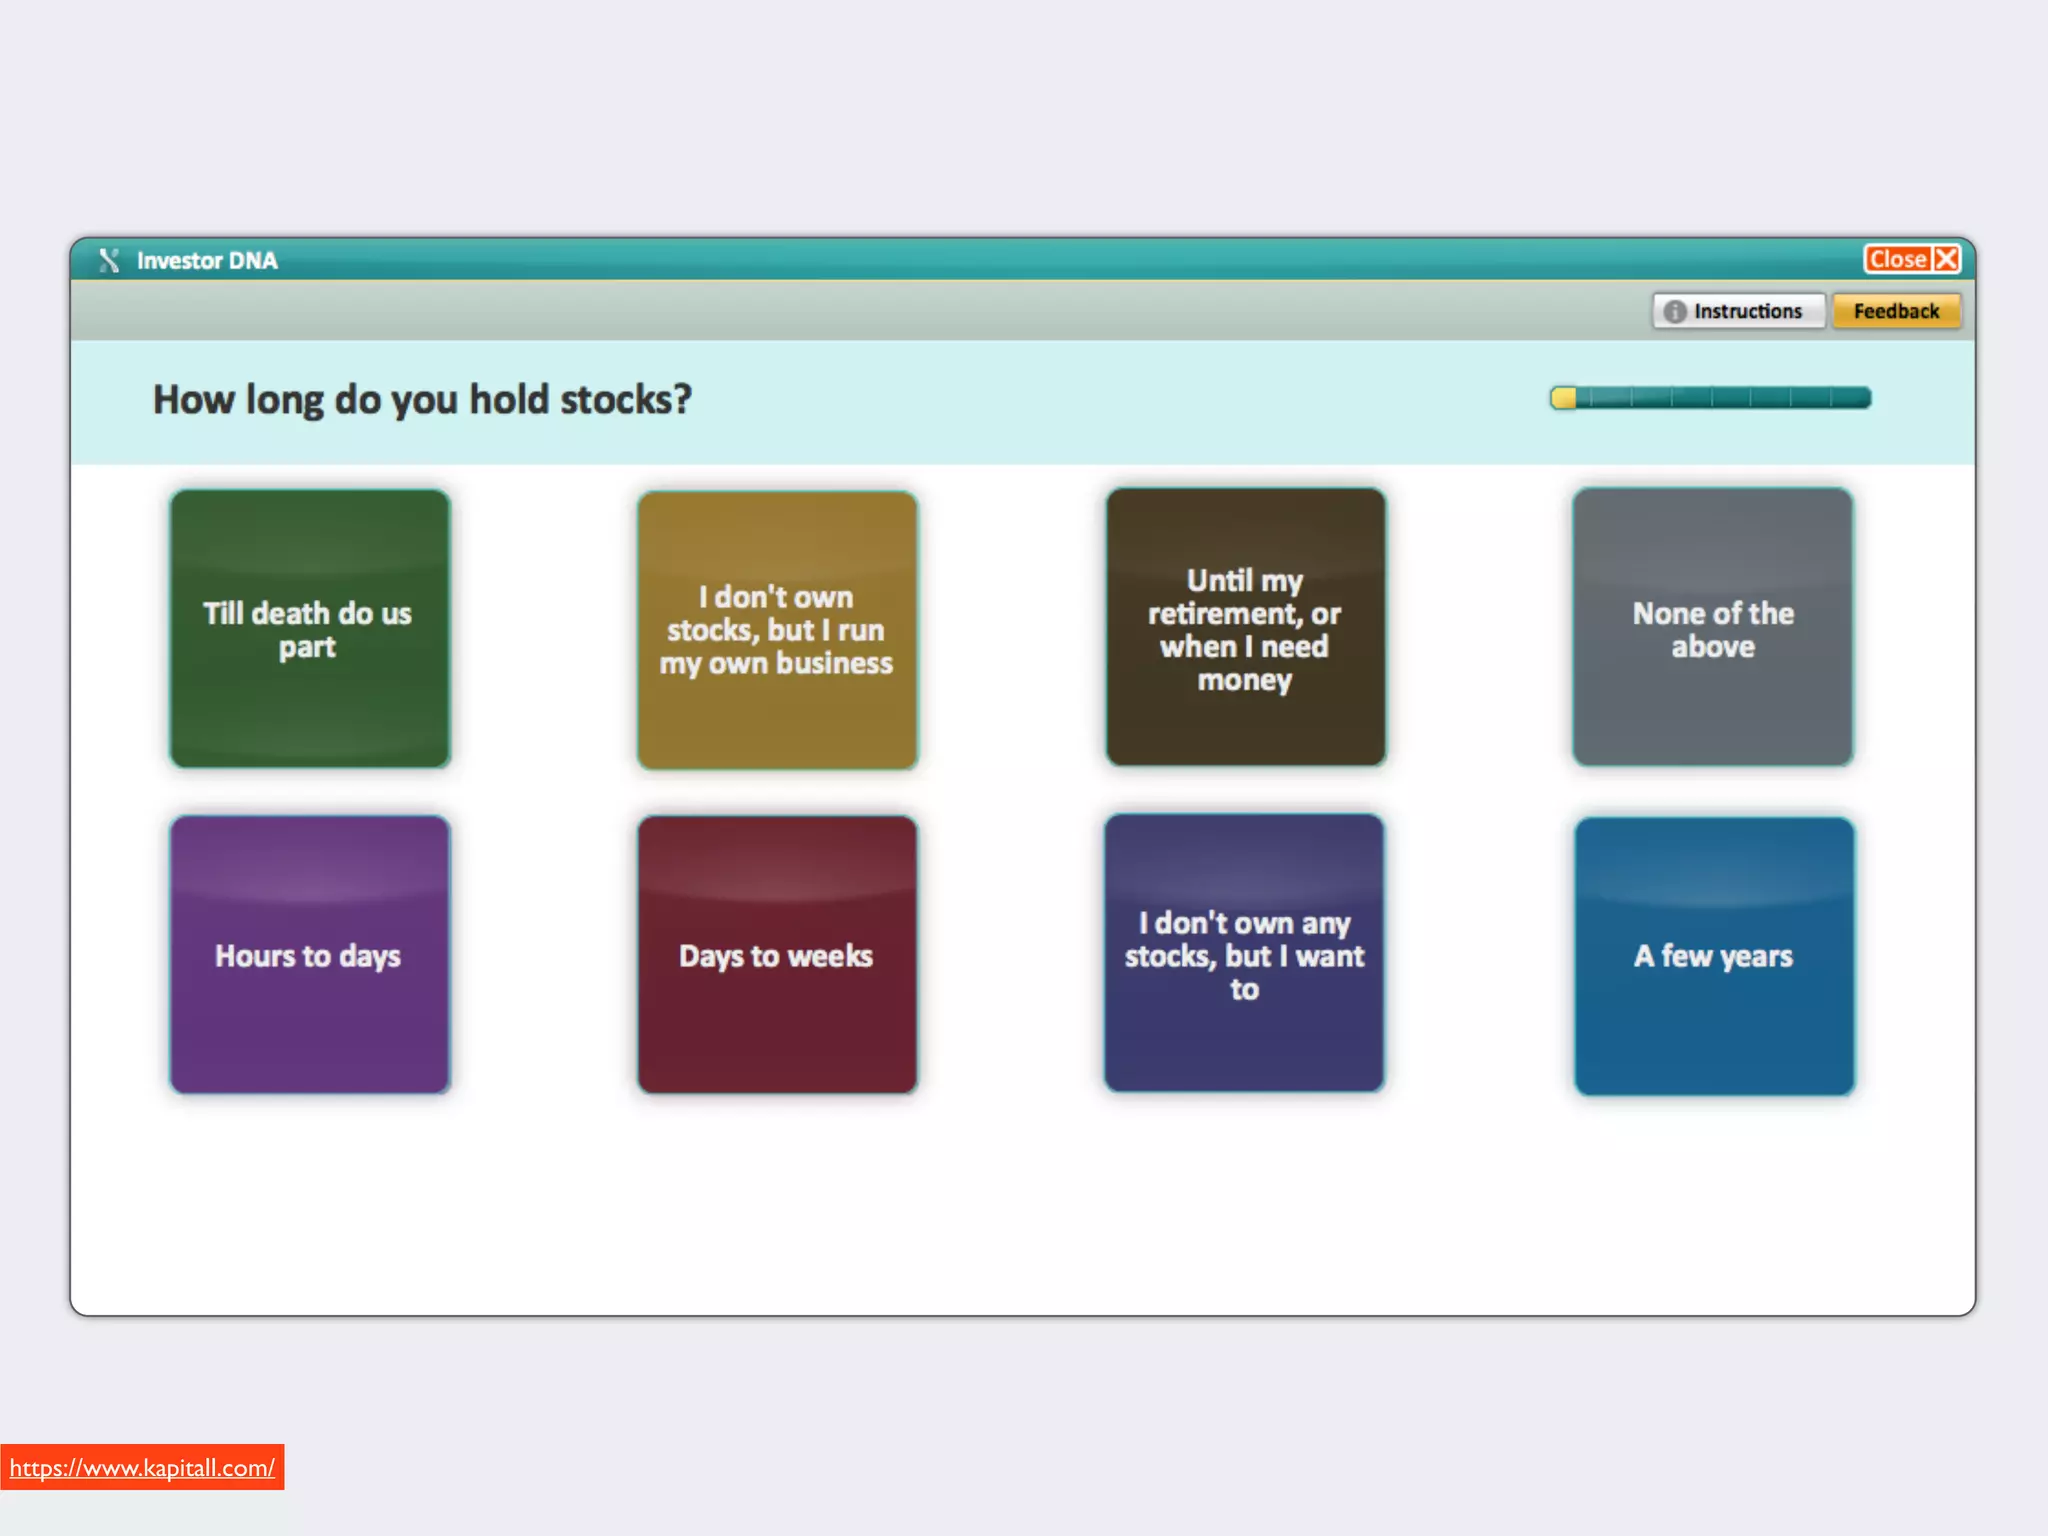Select 'None of the above' tile

click(1712, 628)
